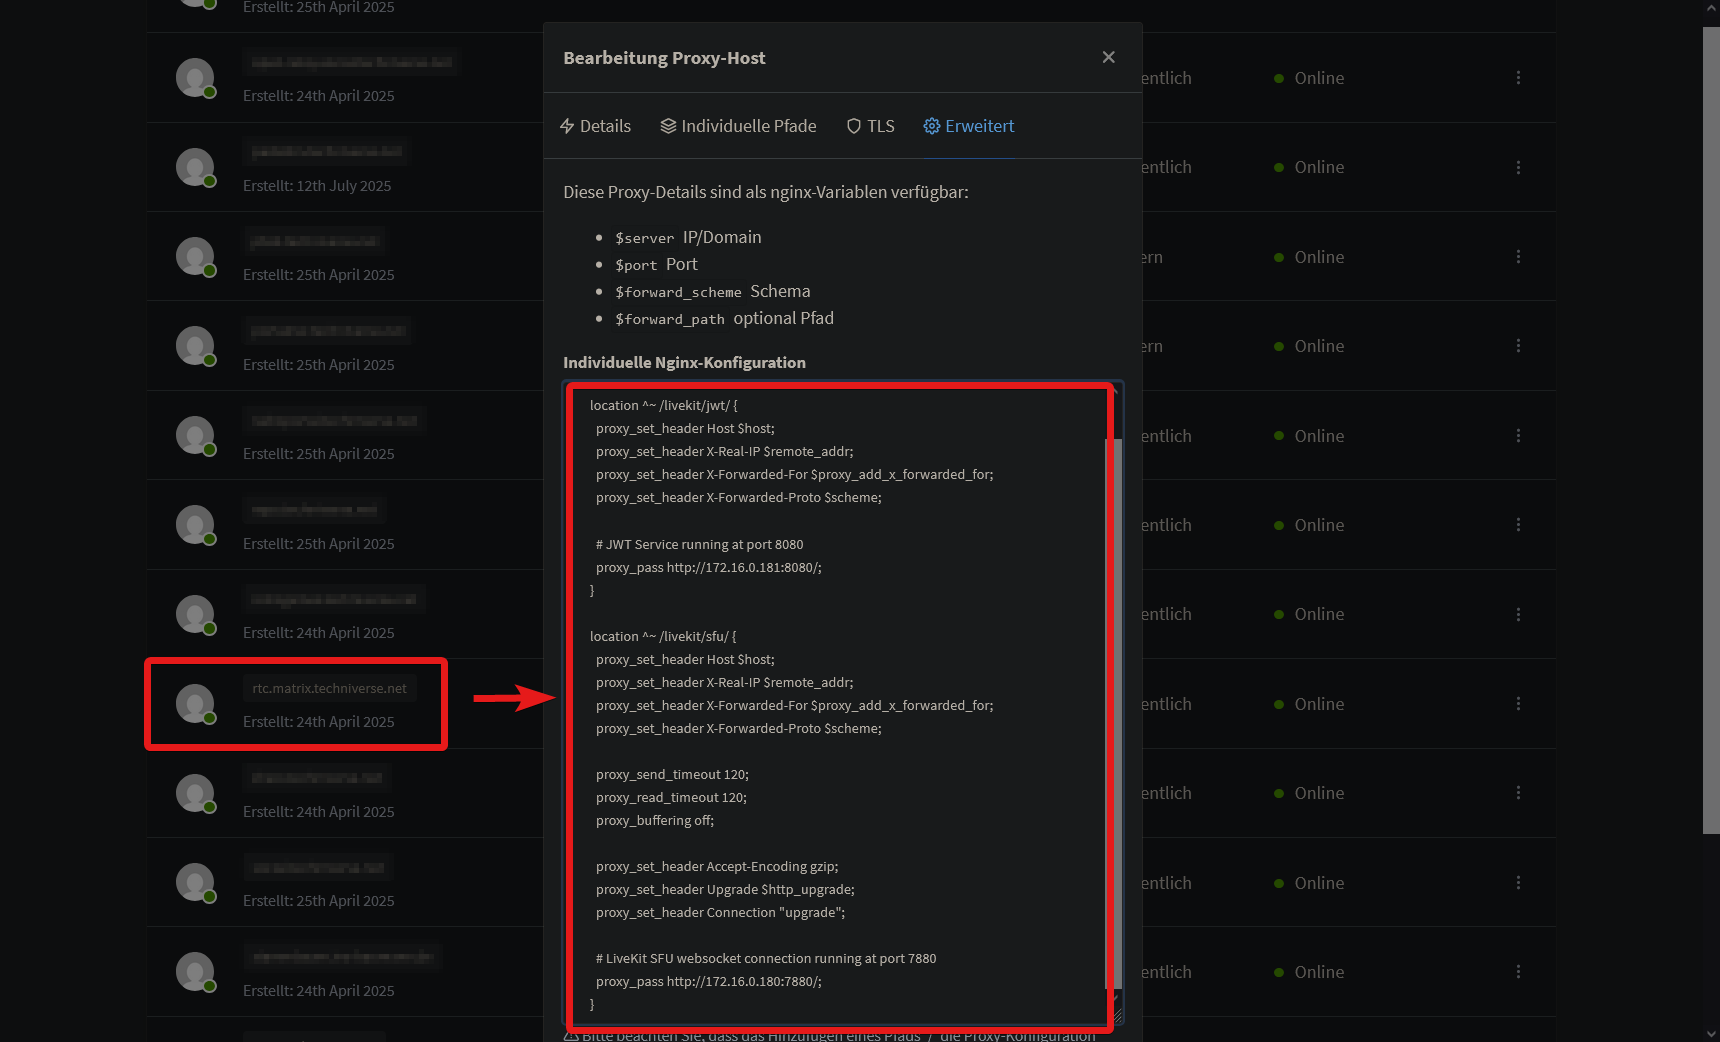Click the textarea resize handle corner
Screen dimensions: 1720x1042
(1117, 1016)
